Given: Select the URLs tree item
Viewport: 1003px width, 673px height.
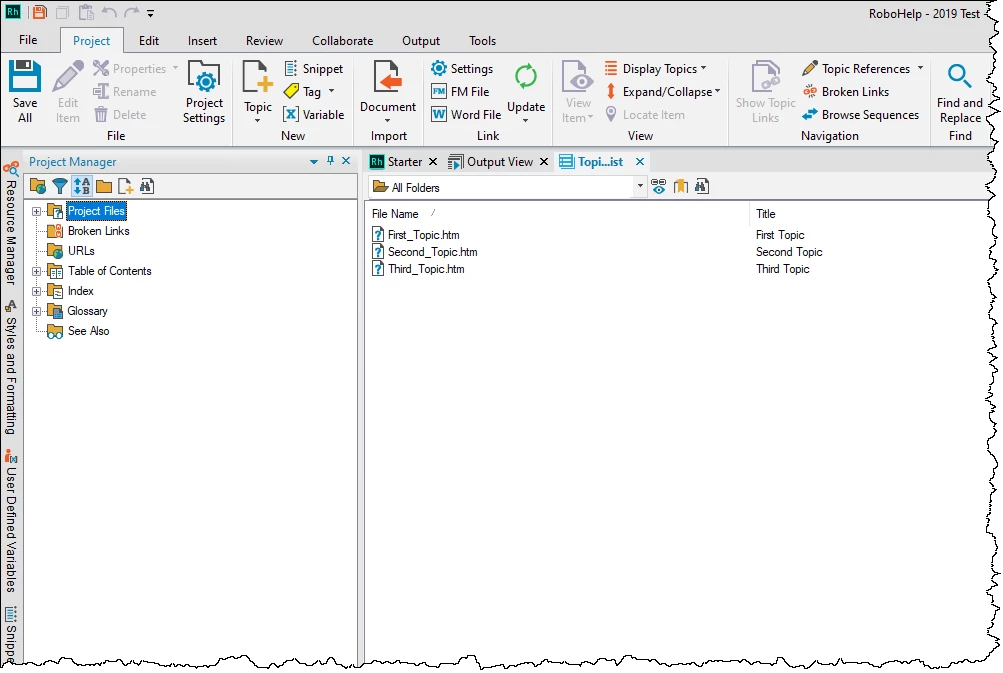Looking at the screenshot, I should tap(81, 251).
